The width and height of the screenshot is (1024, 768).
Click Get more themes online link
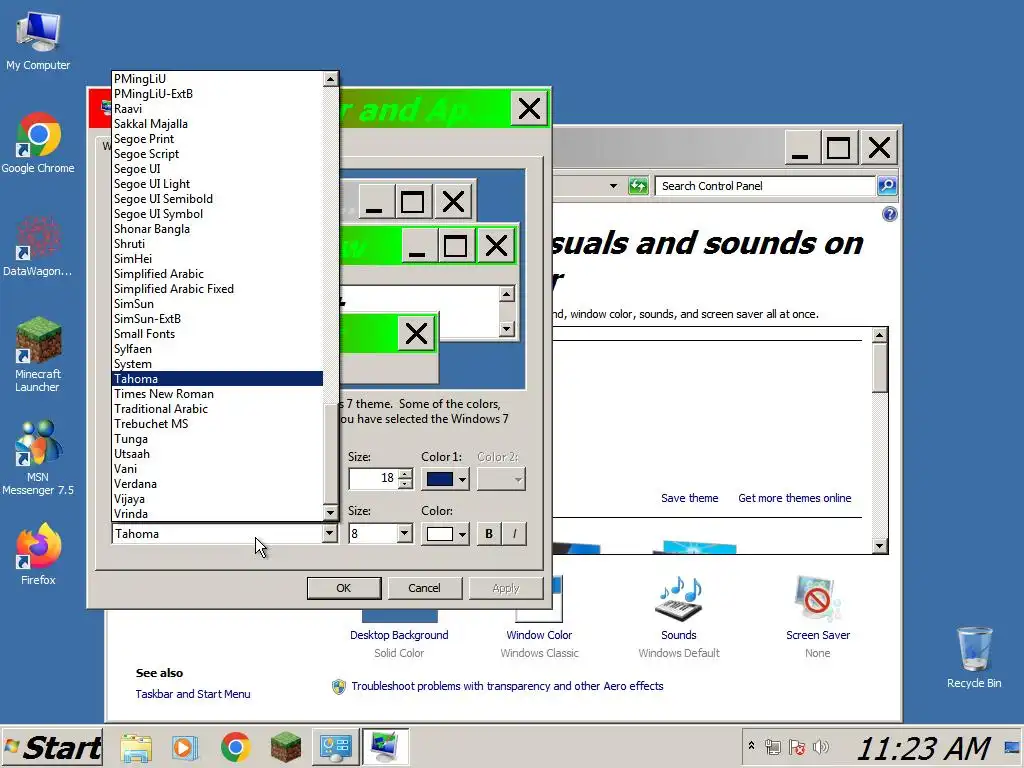tap(795, 498)
